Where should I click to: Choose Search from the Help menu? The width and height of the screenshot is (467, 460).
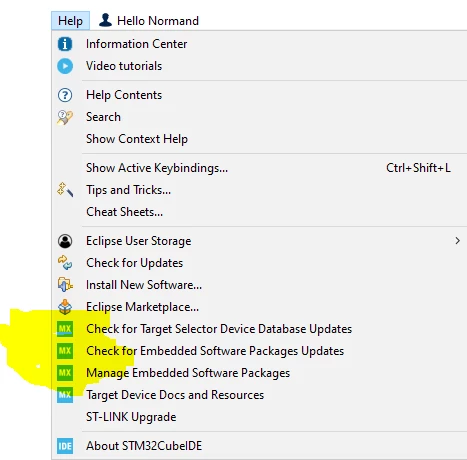click(x=259, y=117)
